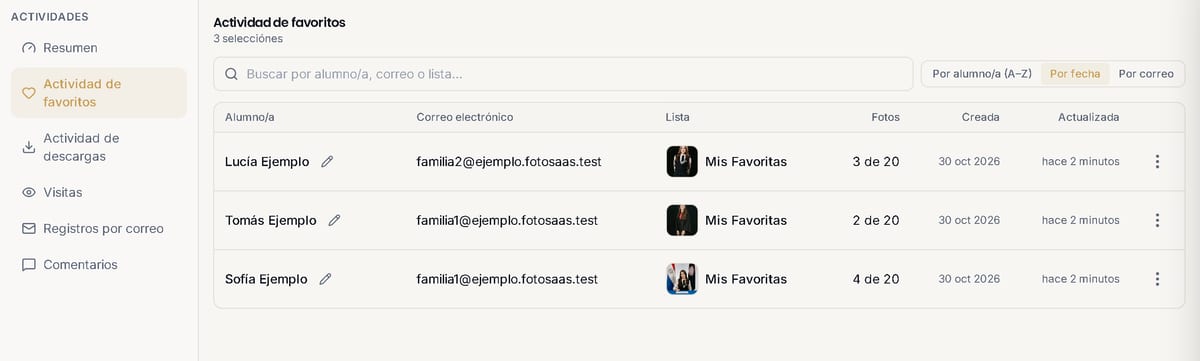1200x361 pixels.
Task: Select the Por fecha sorting option
Action: 1075,74
